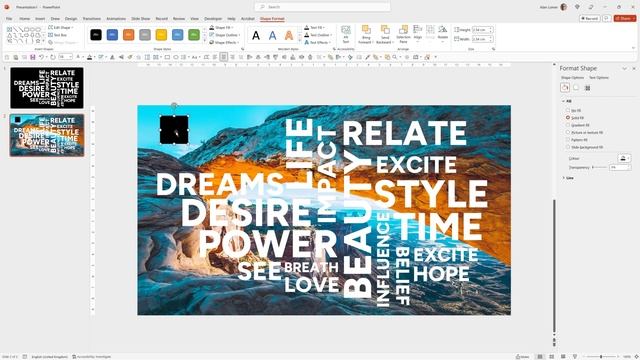
Task: Open the Text Fill dropdown
Action: (315, 27)
